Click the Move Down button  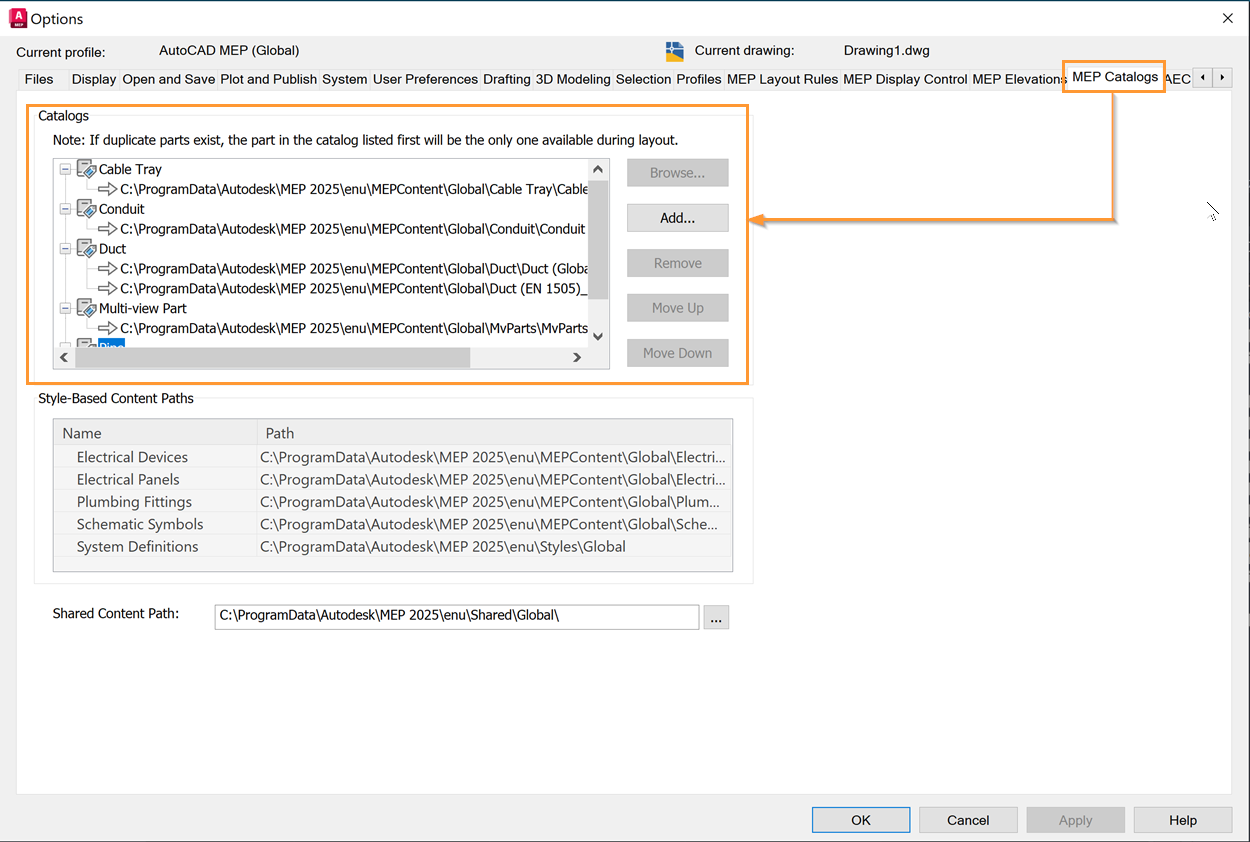point(677,353)
